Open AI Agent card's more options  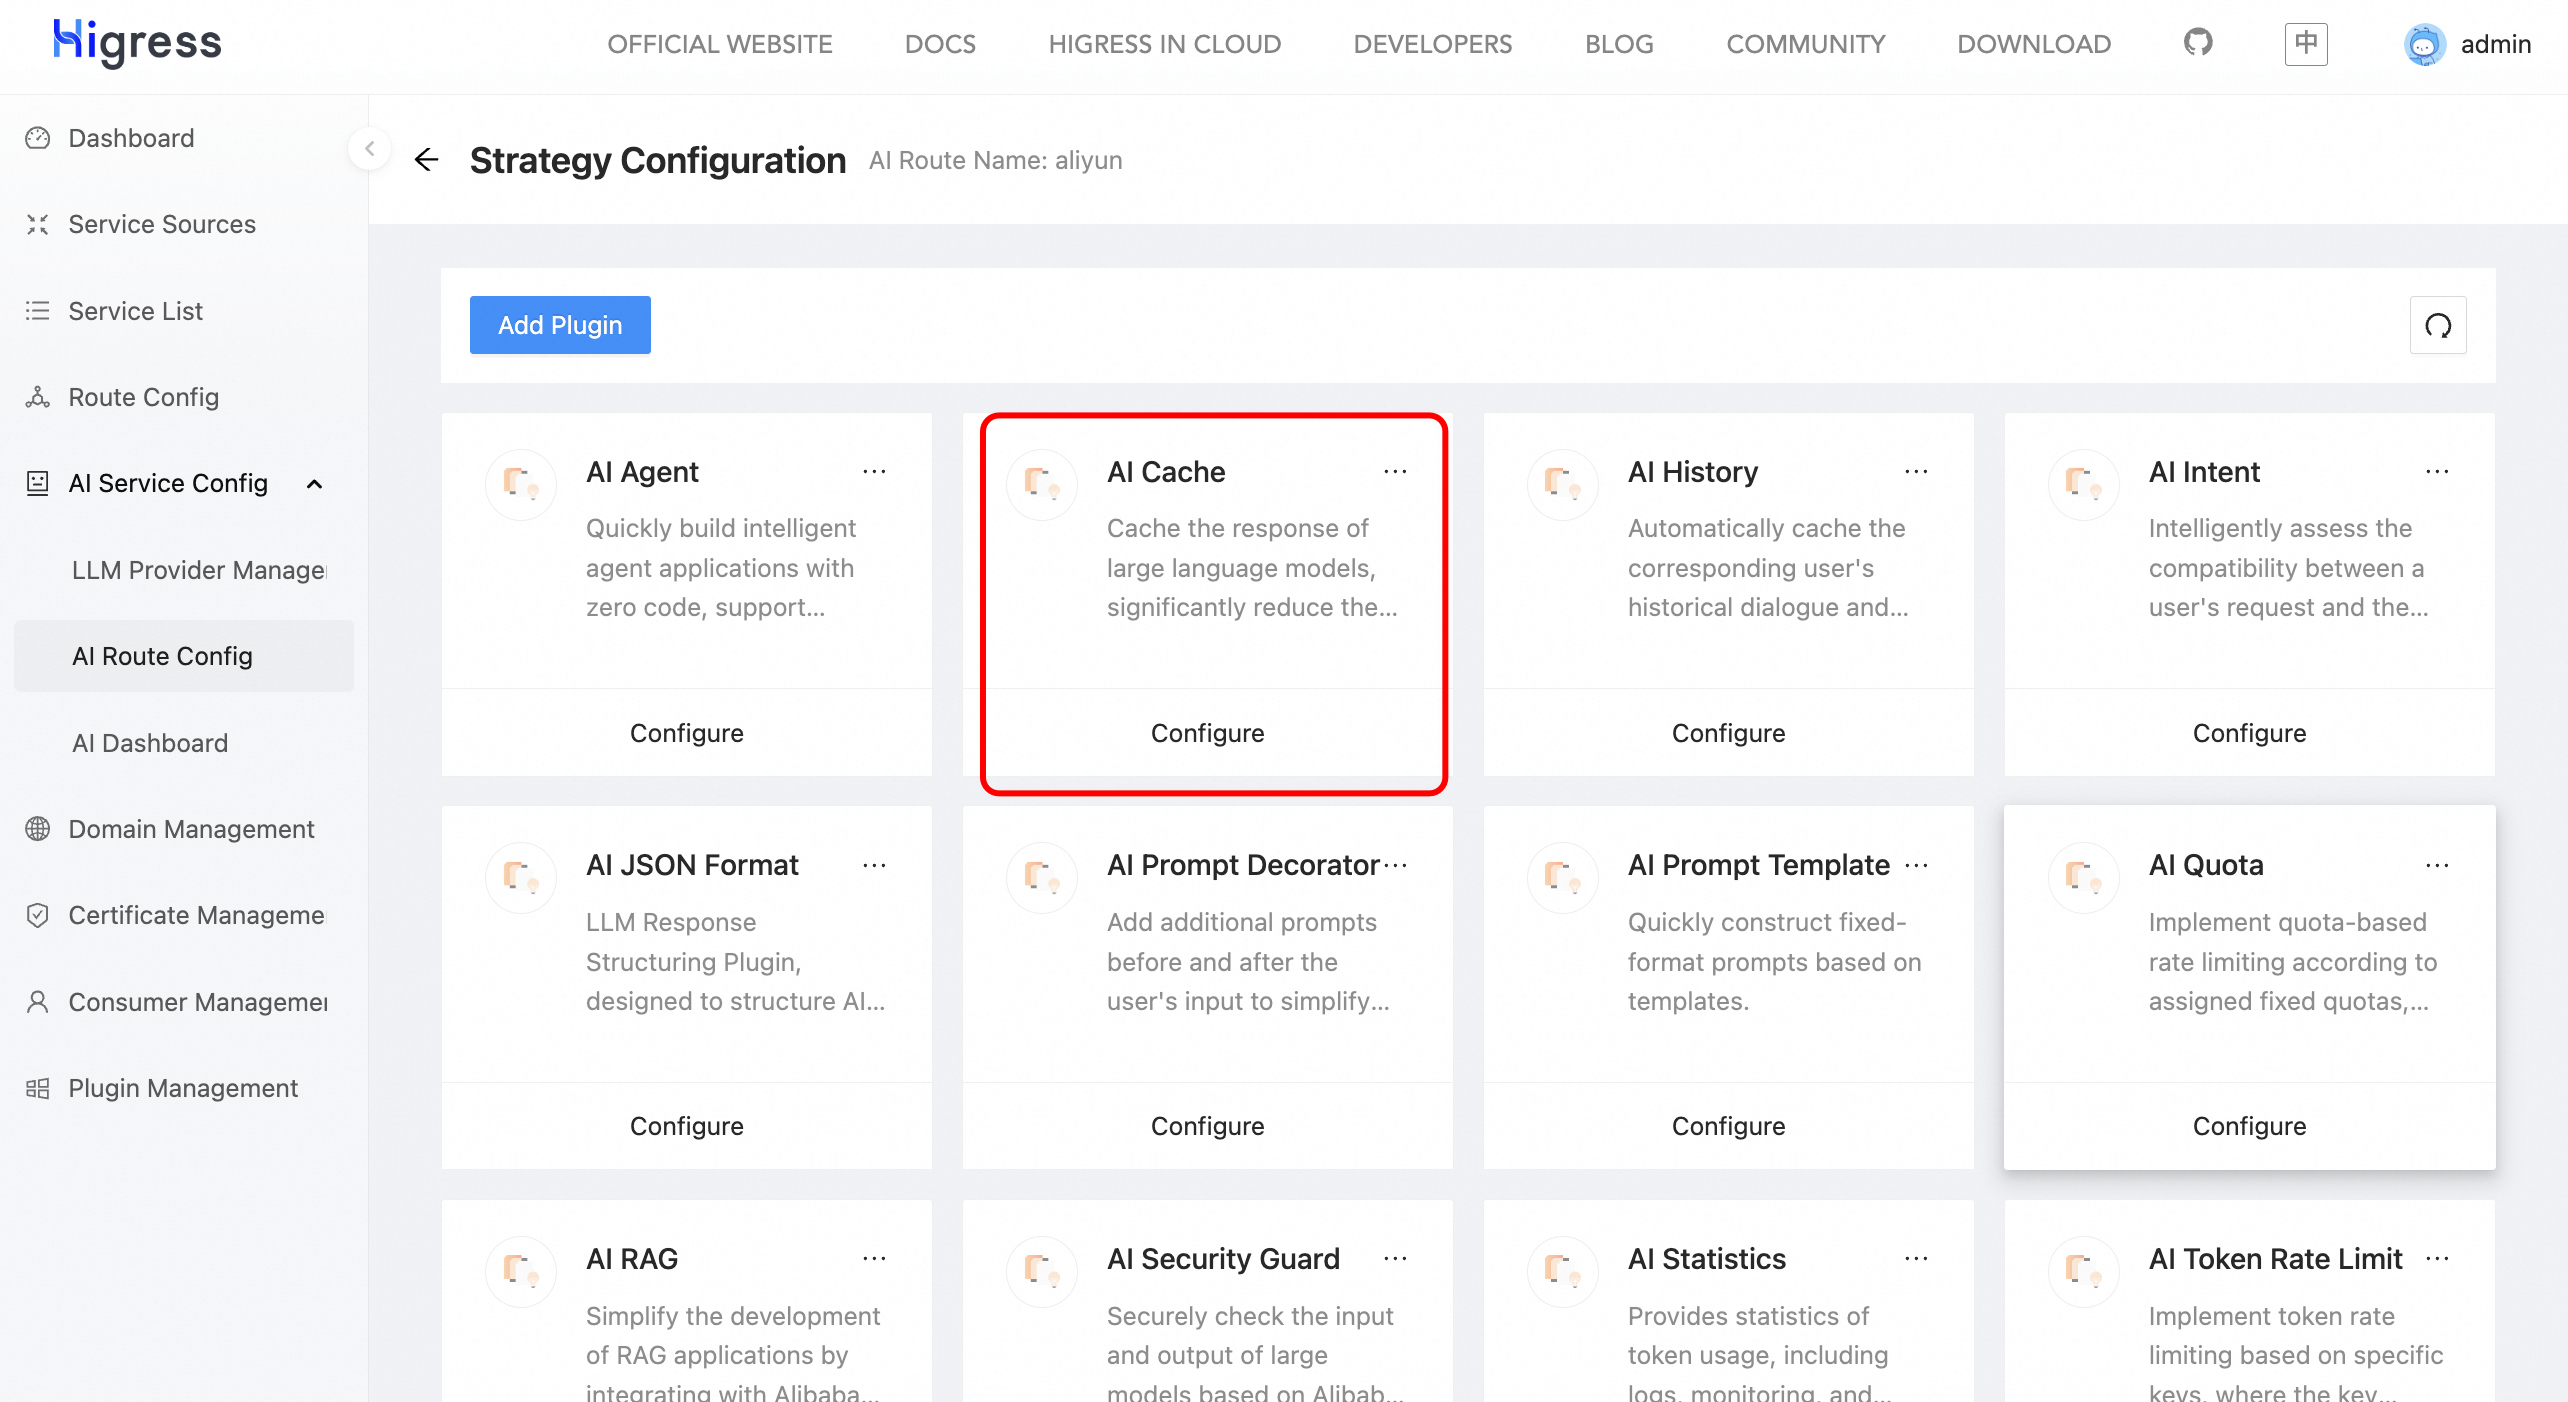point(874,472)
